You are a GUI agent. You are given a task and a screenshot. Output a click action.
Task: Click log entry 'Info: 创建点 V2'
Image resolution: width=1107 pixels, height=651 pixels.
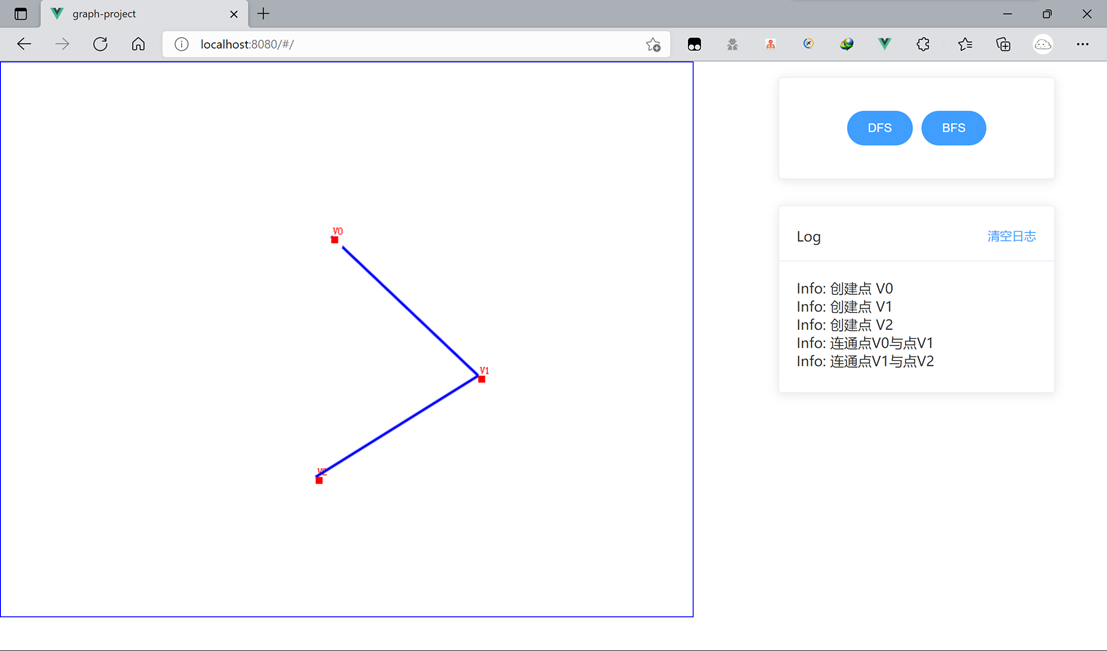pyautogui.click(x=845, y=325)
